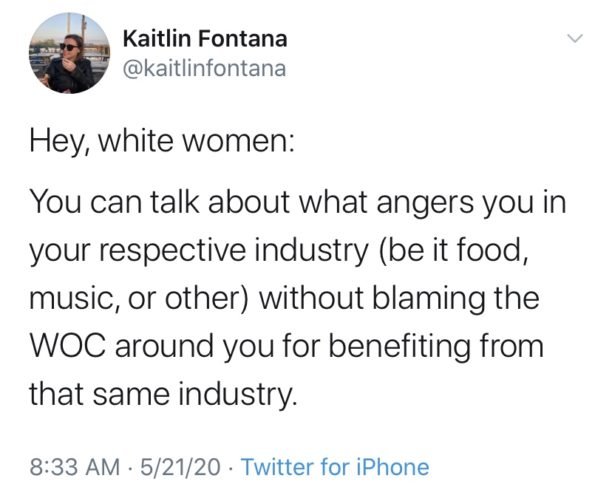Click the dot separator between time and date

tap(130, 467)
